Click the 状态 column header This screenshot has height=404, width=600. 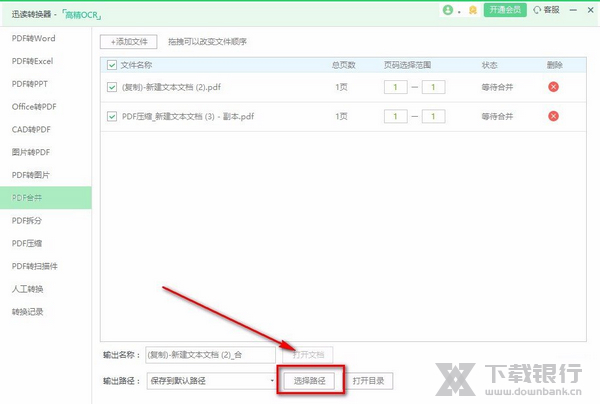pyautogui.click(x=489, y=65)
